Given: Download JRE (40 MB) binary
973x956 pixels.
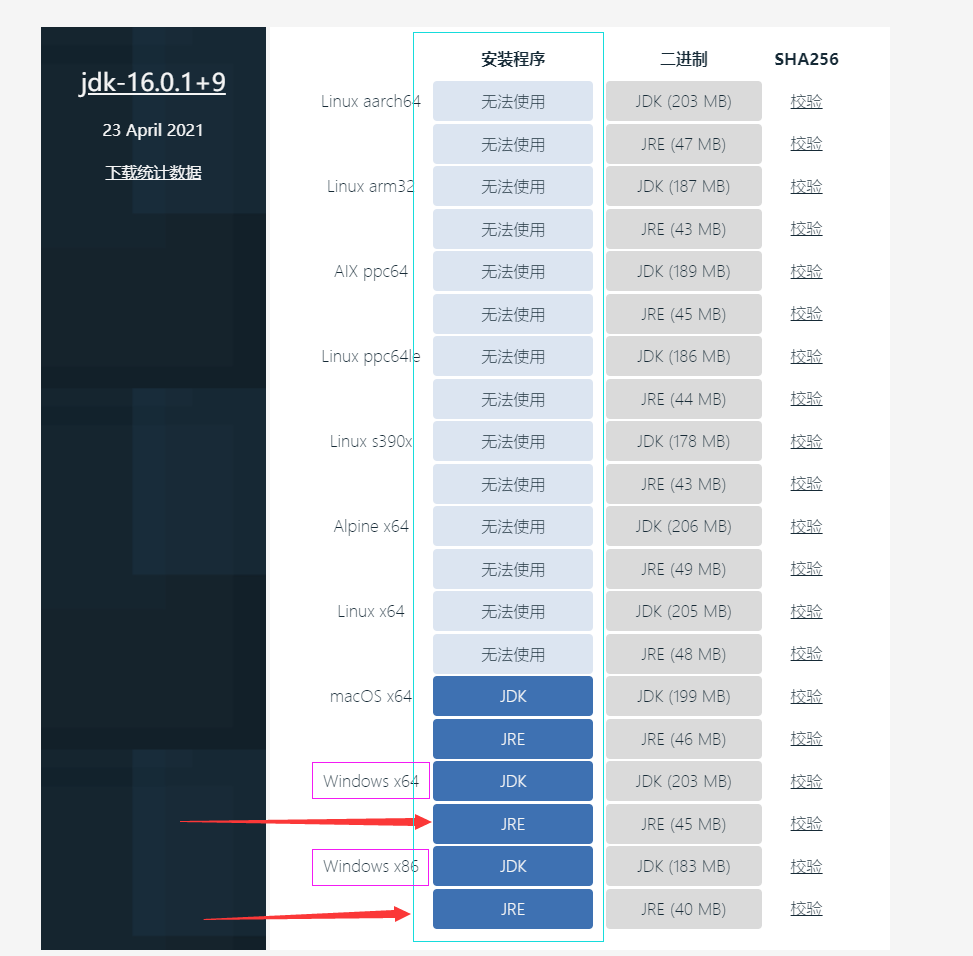Looking at the screenshot, I should [x=684, y=909].
